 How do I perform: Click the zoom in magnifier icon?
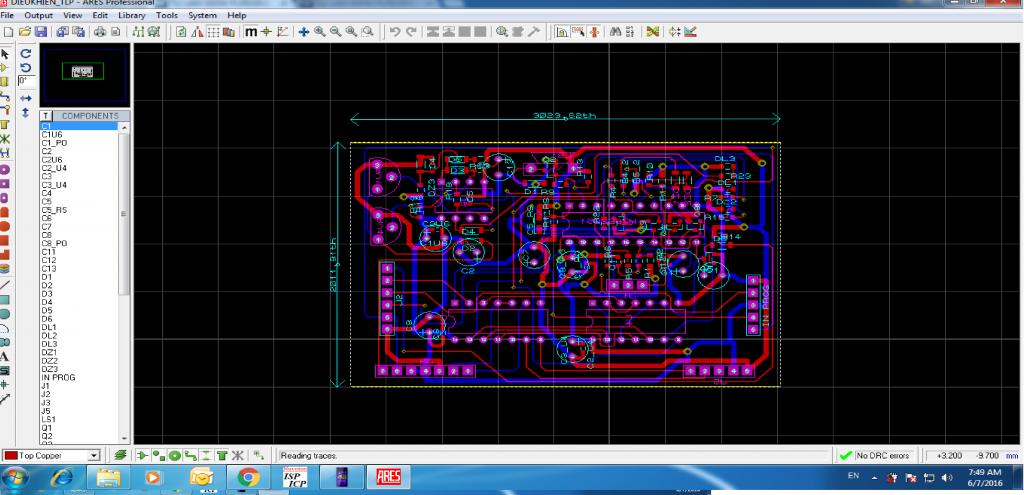[319, 32]
